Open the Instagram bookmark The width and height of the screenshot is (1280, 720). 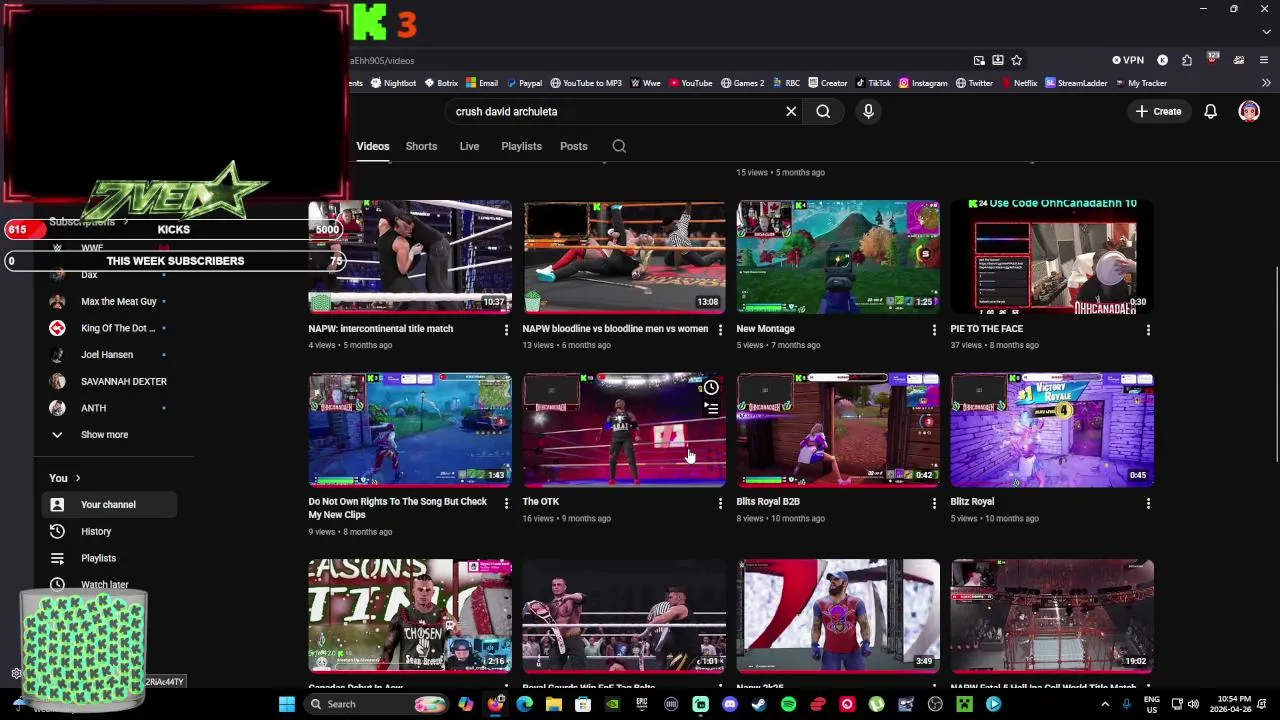tap(922, 83)
